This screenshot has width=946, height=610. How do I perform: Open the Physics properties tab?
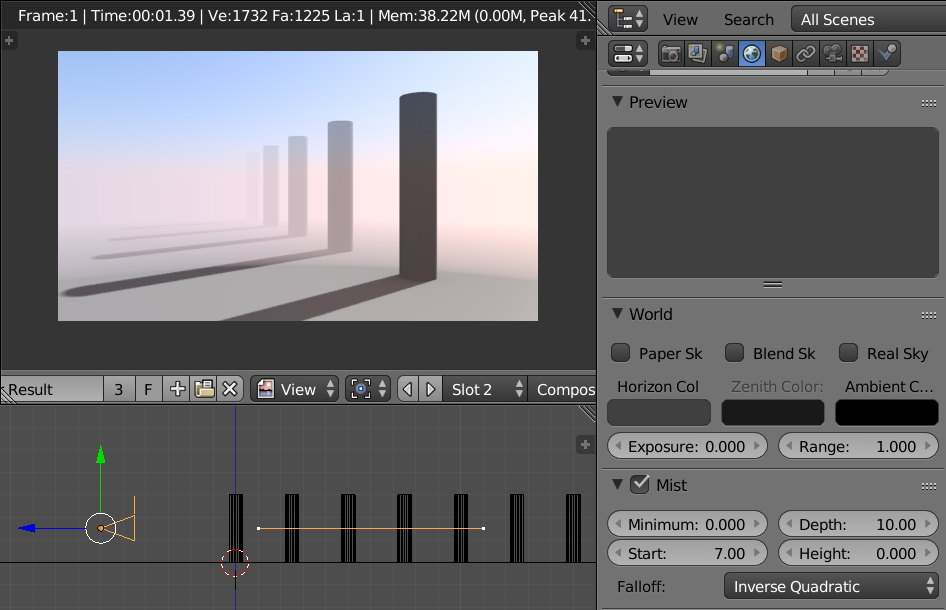click(x=887, y=53)
